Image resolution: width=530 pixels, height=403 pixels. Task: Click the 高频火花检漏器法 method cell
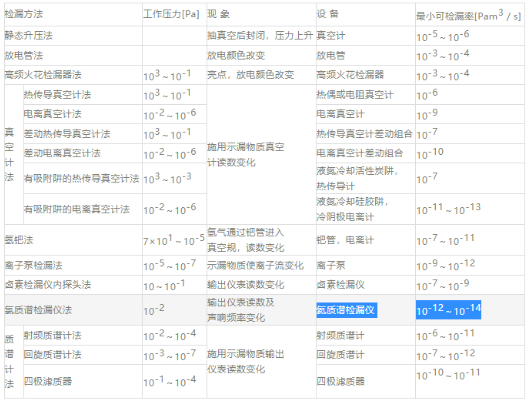(43, 75)
